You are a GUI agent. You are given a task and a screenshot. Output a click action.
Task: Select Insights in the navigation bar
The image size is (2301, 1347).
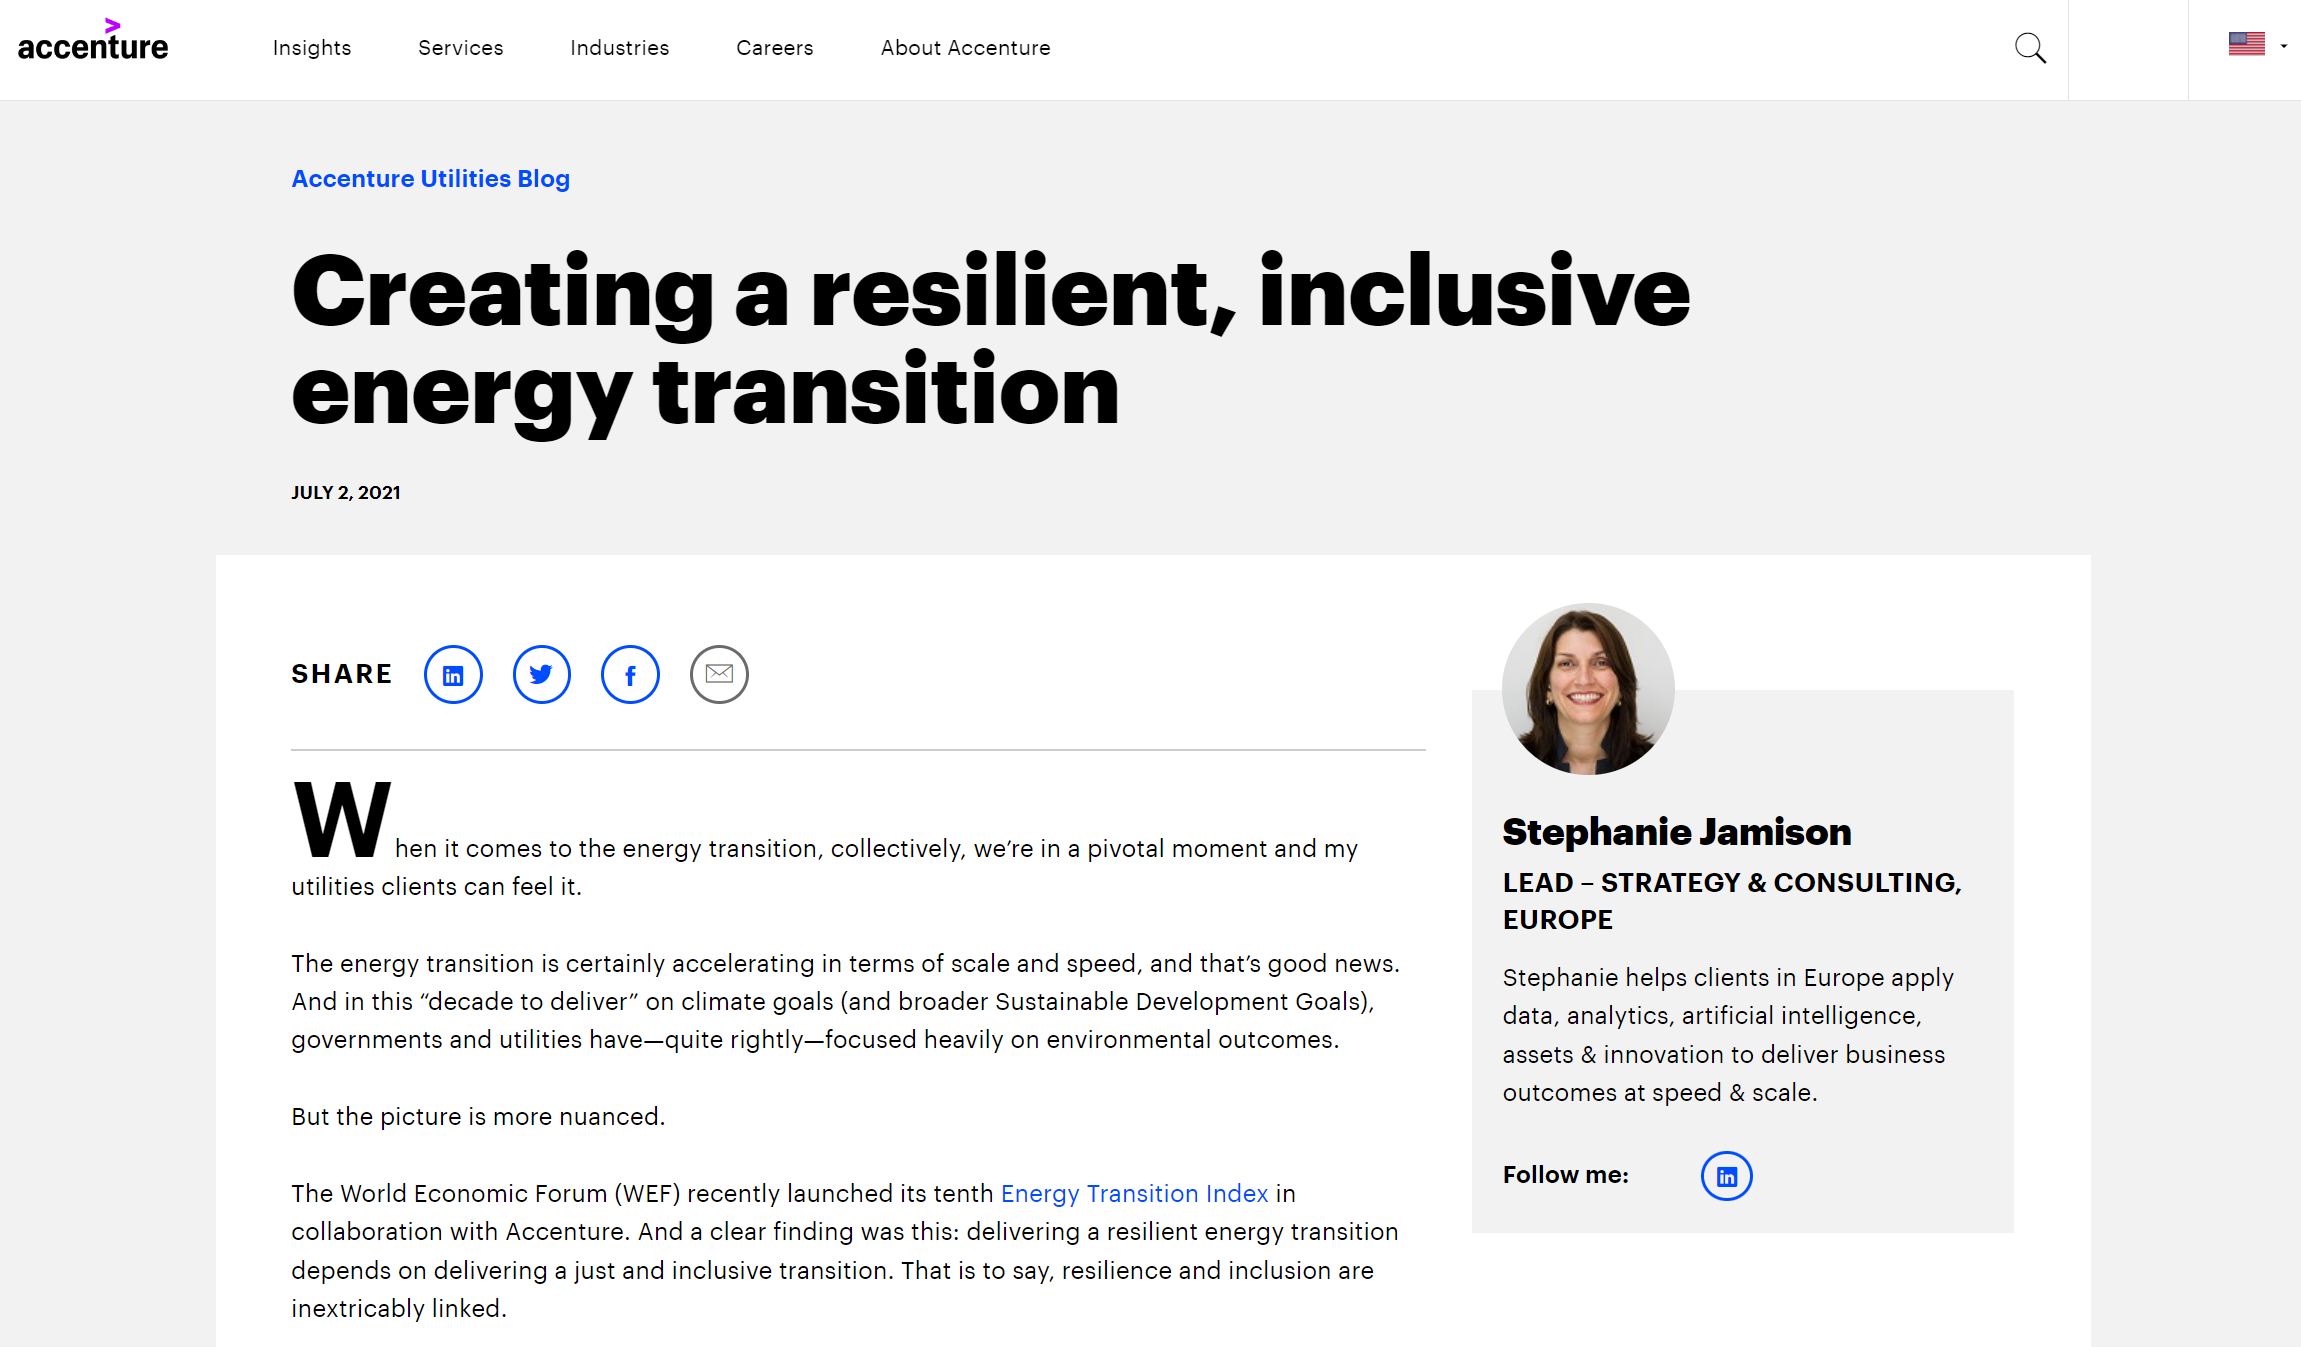tap(311, 47)
